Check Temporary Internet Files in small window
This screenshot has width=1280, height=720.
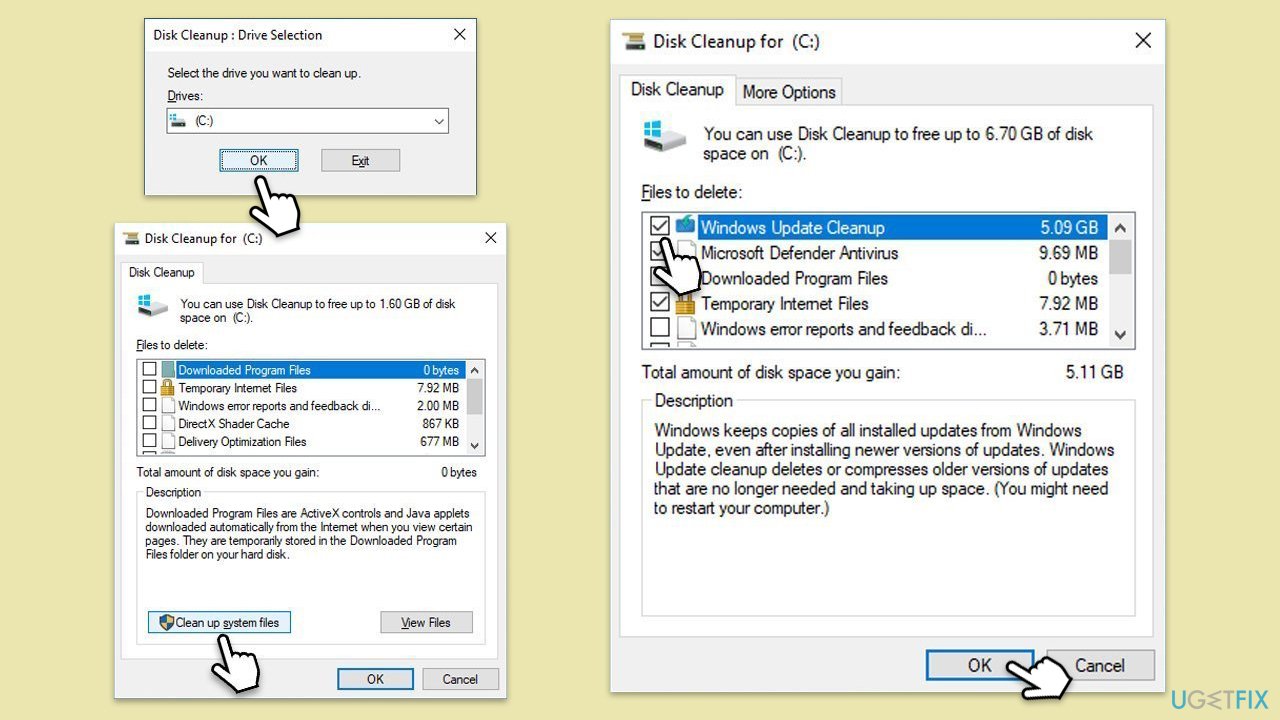(x=149, y=388)
